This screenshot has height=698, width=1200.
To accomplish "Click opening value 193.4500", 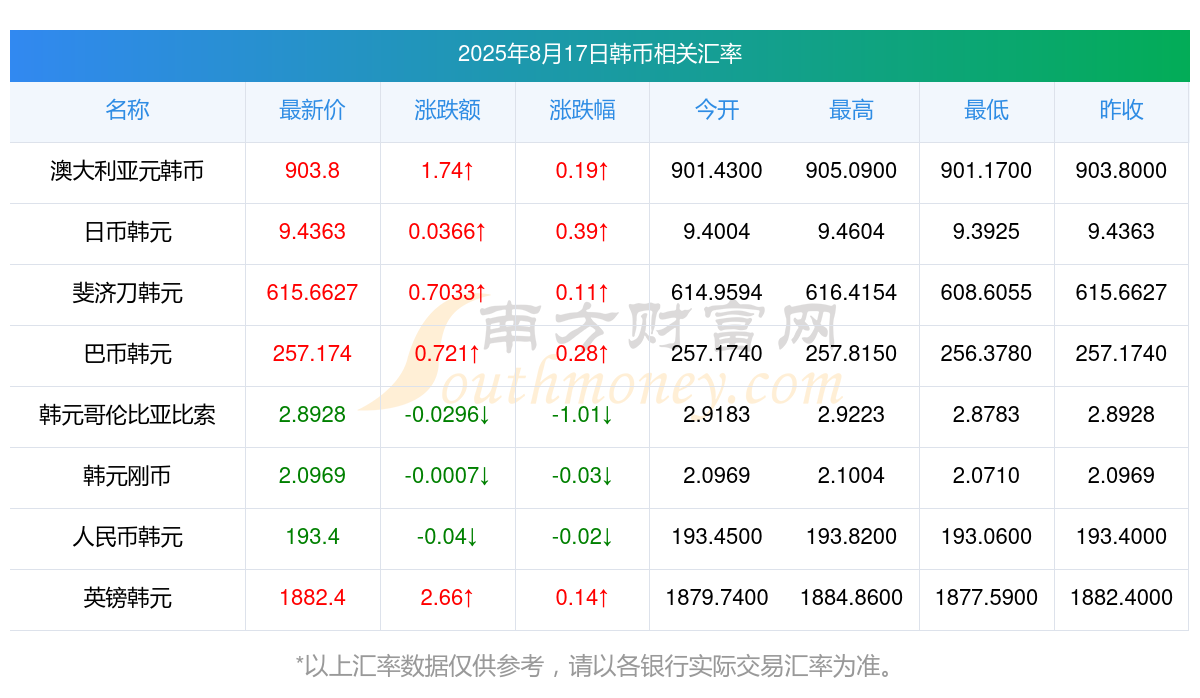I will click(717, 537).
